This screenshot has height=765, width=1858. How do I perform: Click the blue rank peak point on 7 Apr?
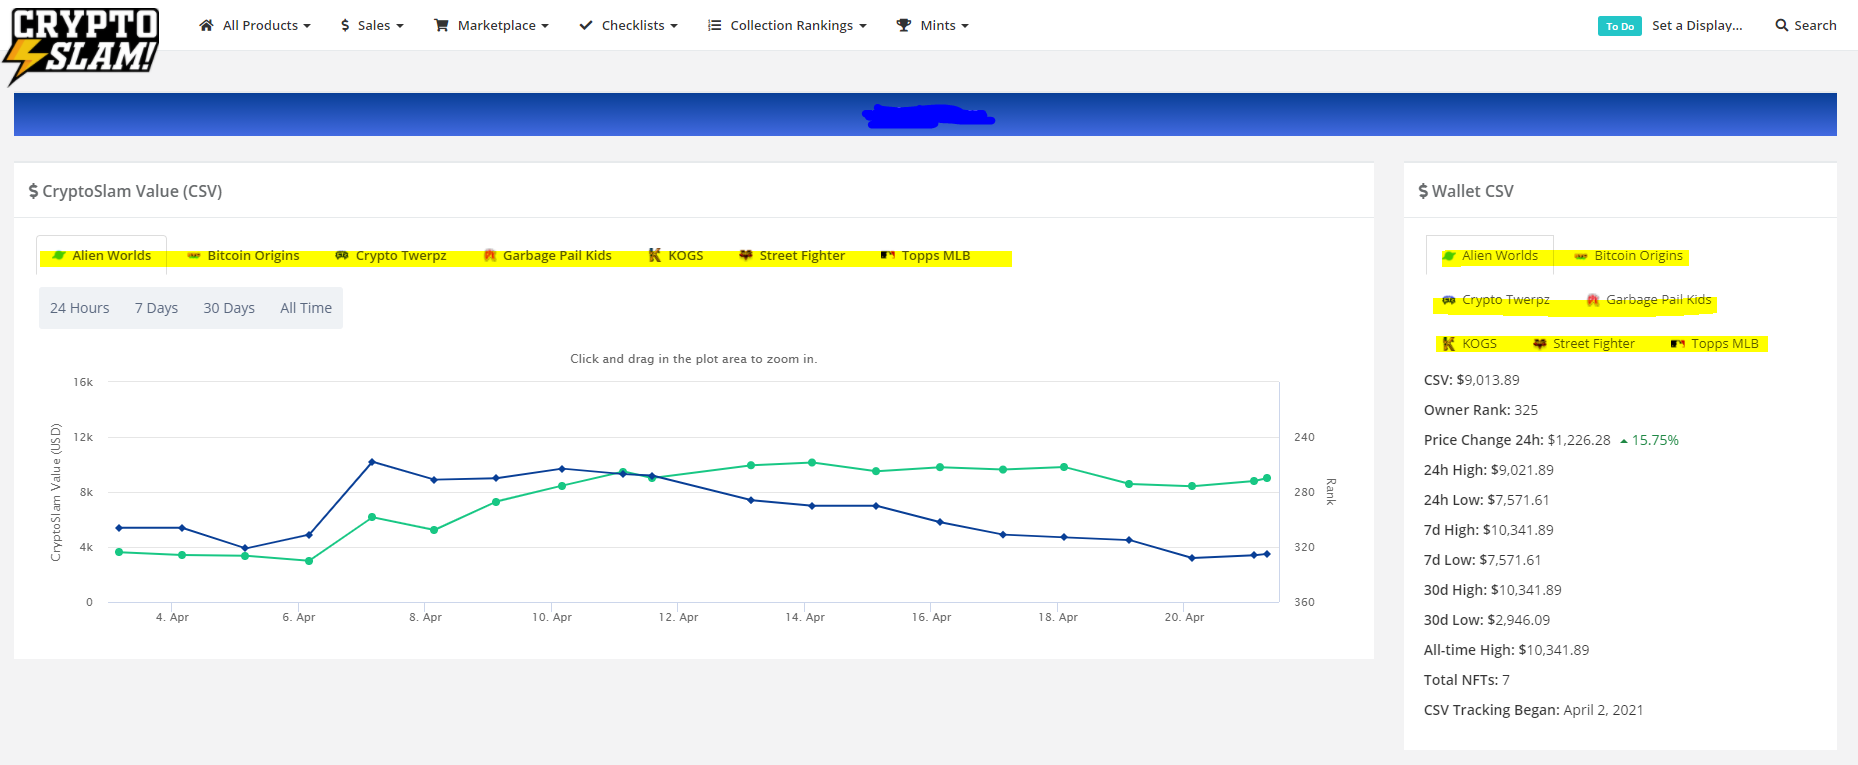(372, 462)
